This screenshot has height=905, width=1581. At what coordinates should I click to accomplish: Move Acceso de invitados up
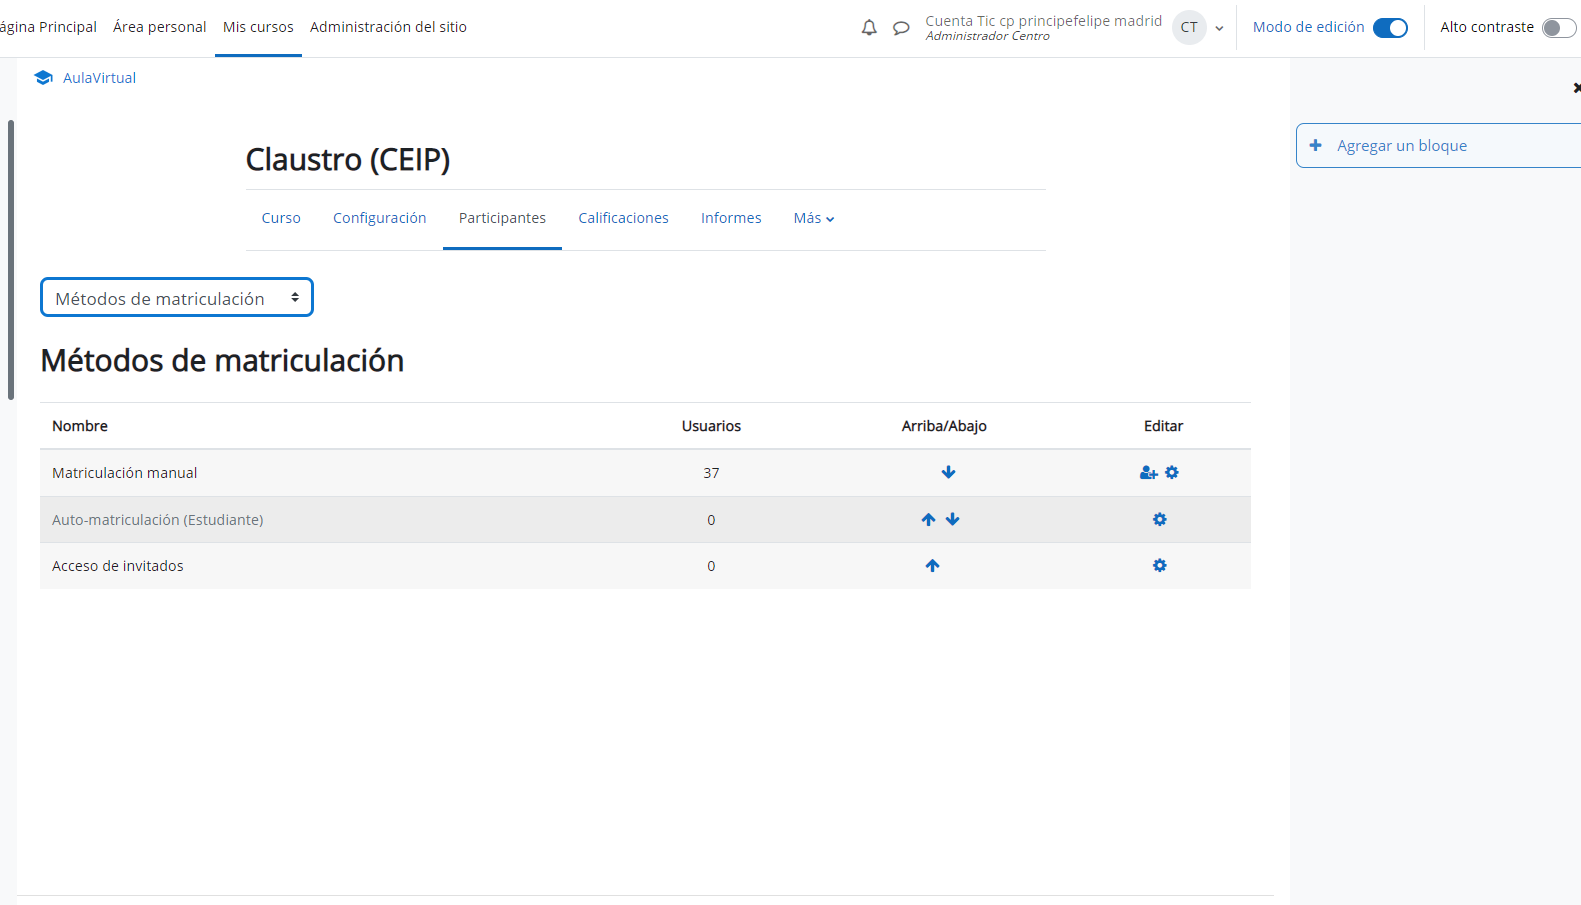pos(933,565)
